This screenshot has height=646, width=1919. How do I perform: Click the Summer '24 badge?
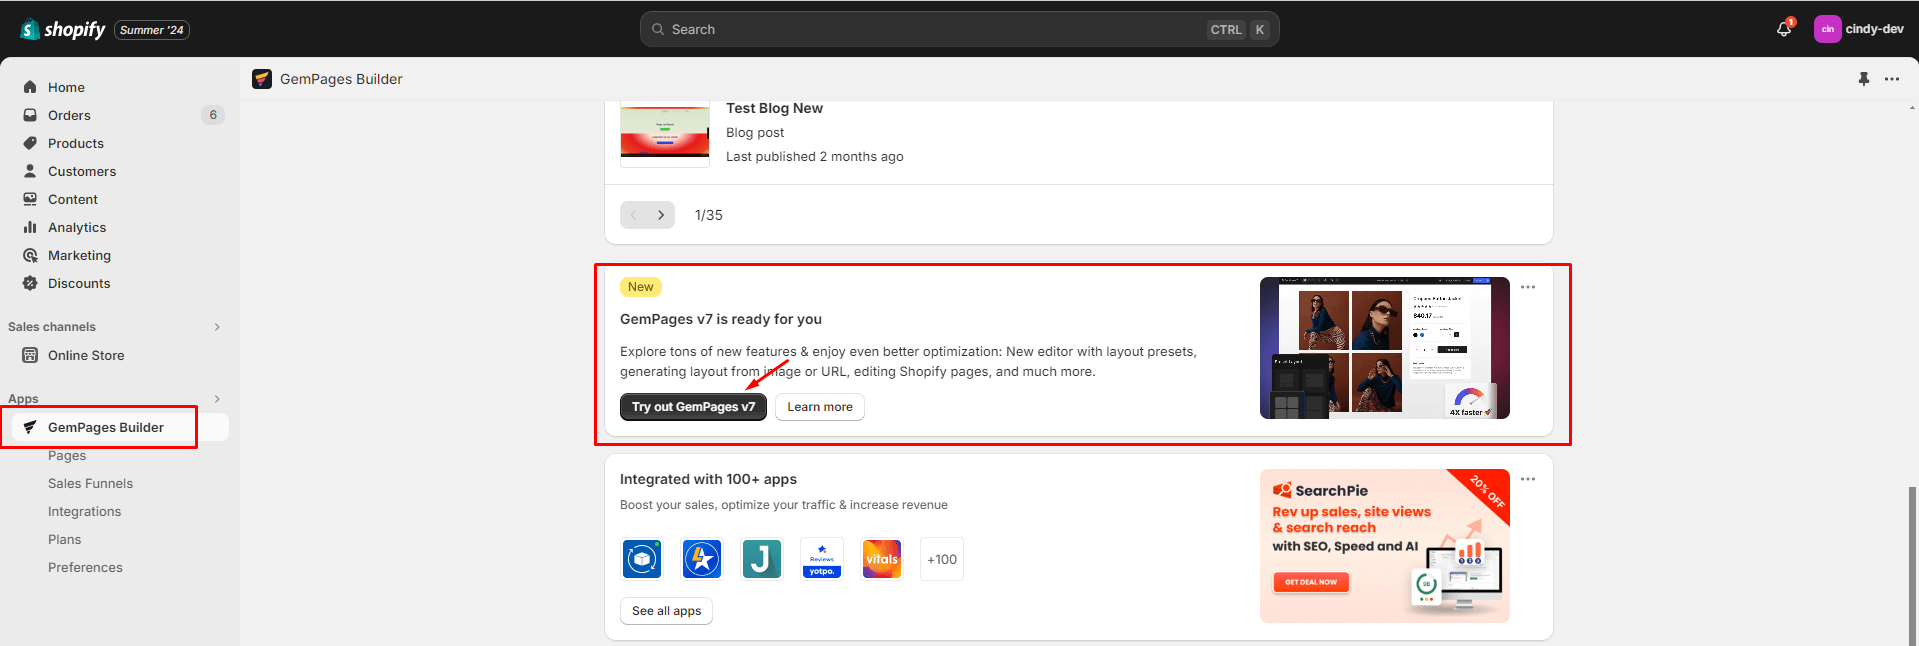coord(152,30)
